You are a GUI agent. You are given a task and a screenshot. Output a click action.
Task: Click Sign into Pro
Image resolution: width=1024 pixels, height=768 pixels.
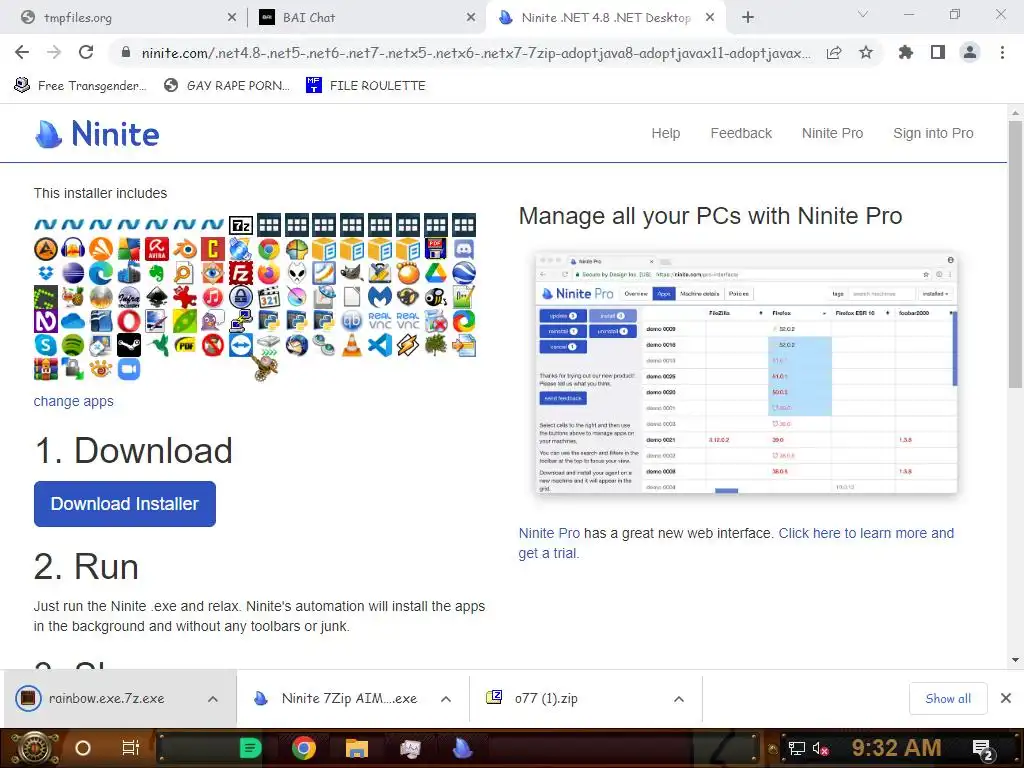[933, 133]
